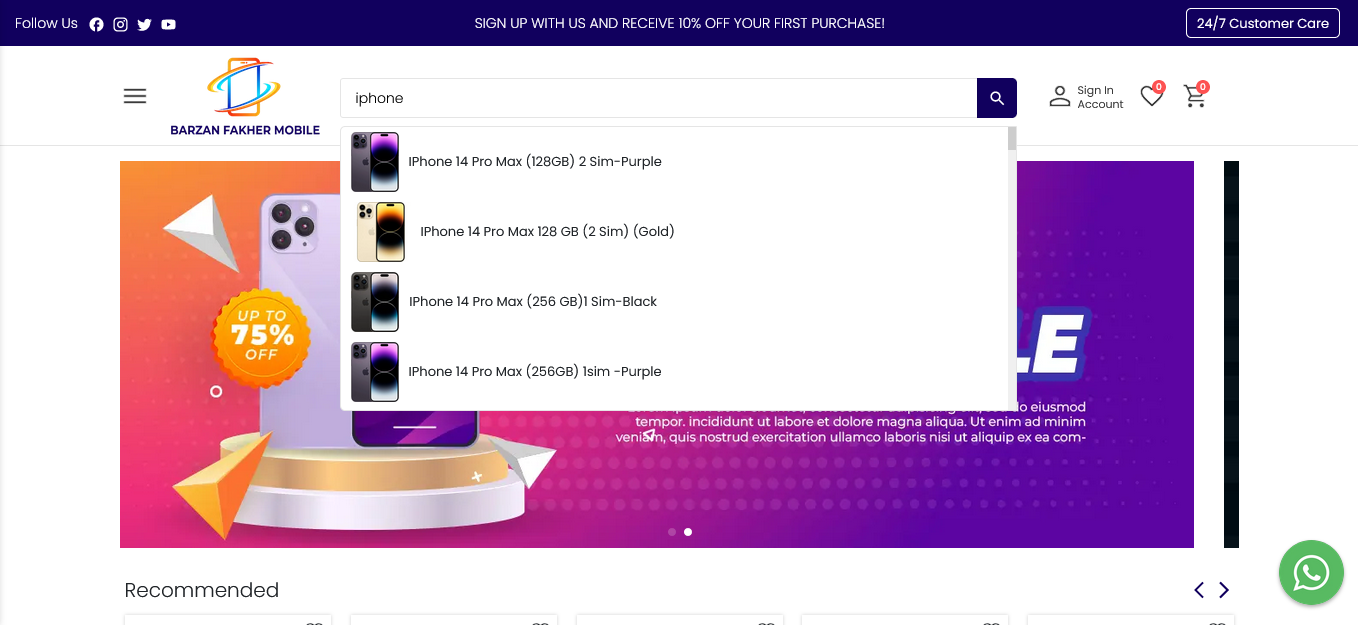Open the Instagram profile icon
The image size is (1358, 625).
click(x=120, y=24)
